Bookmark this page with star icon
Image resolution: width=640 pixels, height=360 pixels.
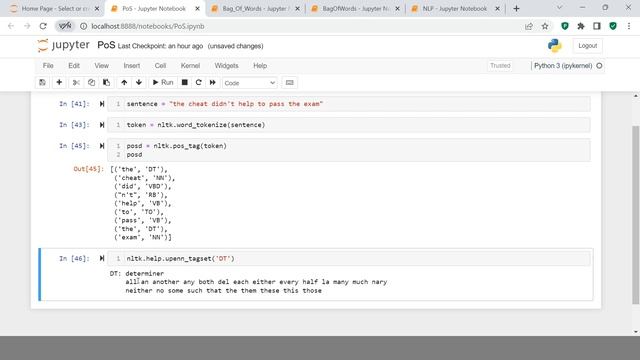(545, 26)
